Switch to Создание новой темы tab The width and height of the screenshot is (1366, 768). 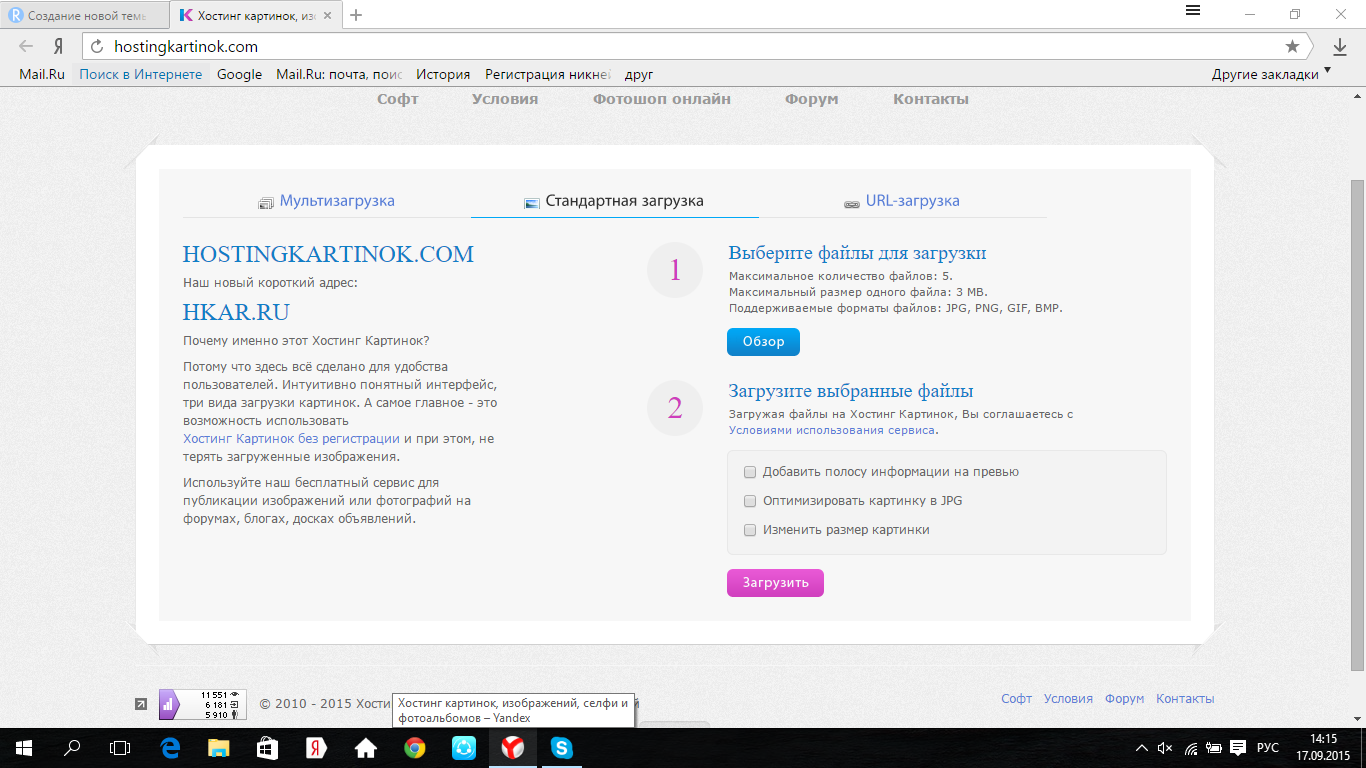[85, 15]
